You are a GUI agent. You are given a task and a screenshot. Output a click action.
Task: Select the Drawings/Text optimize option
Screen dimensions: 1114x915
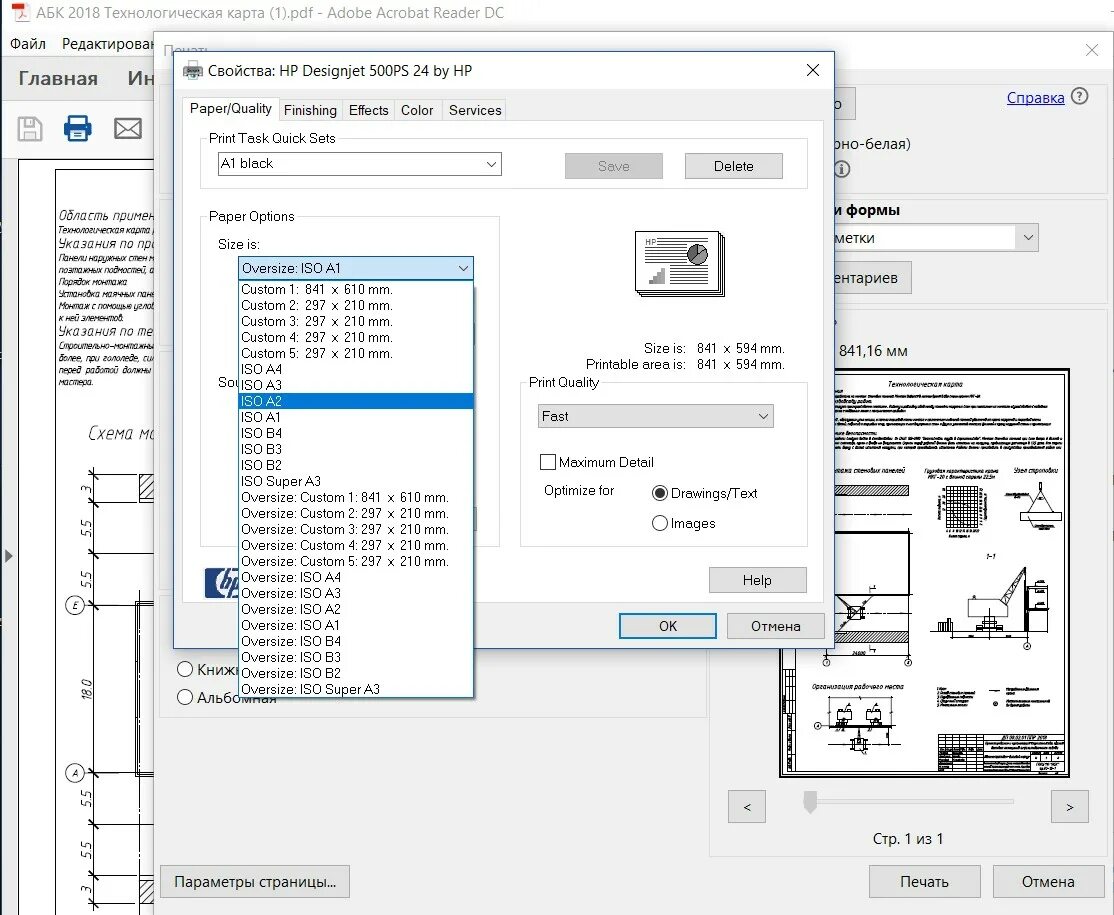659,493
